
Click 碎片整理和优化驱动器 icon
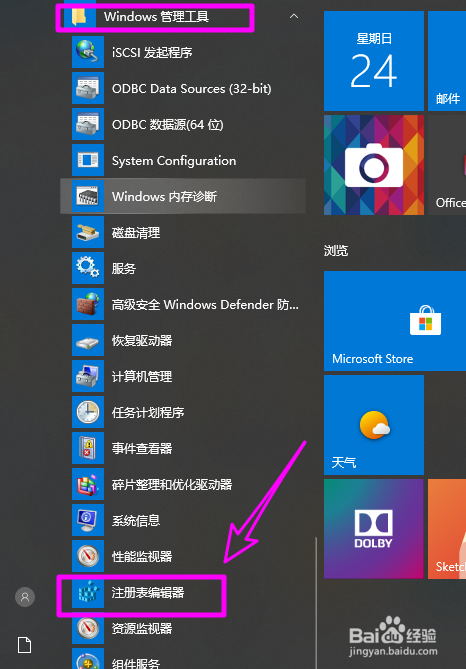(x=88, y=484)
